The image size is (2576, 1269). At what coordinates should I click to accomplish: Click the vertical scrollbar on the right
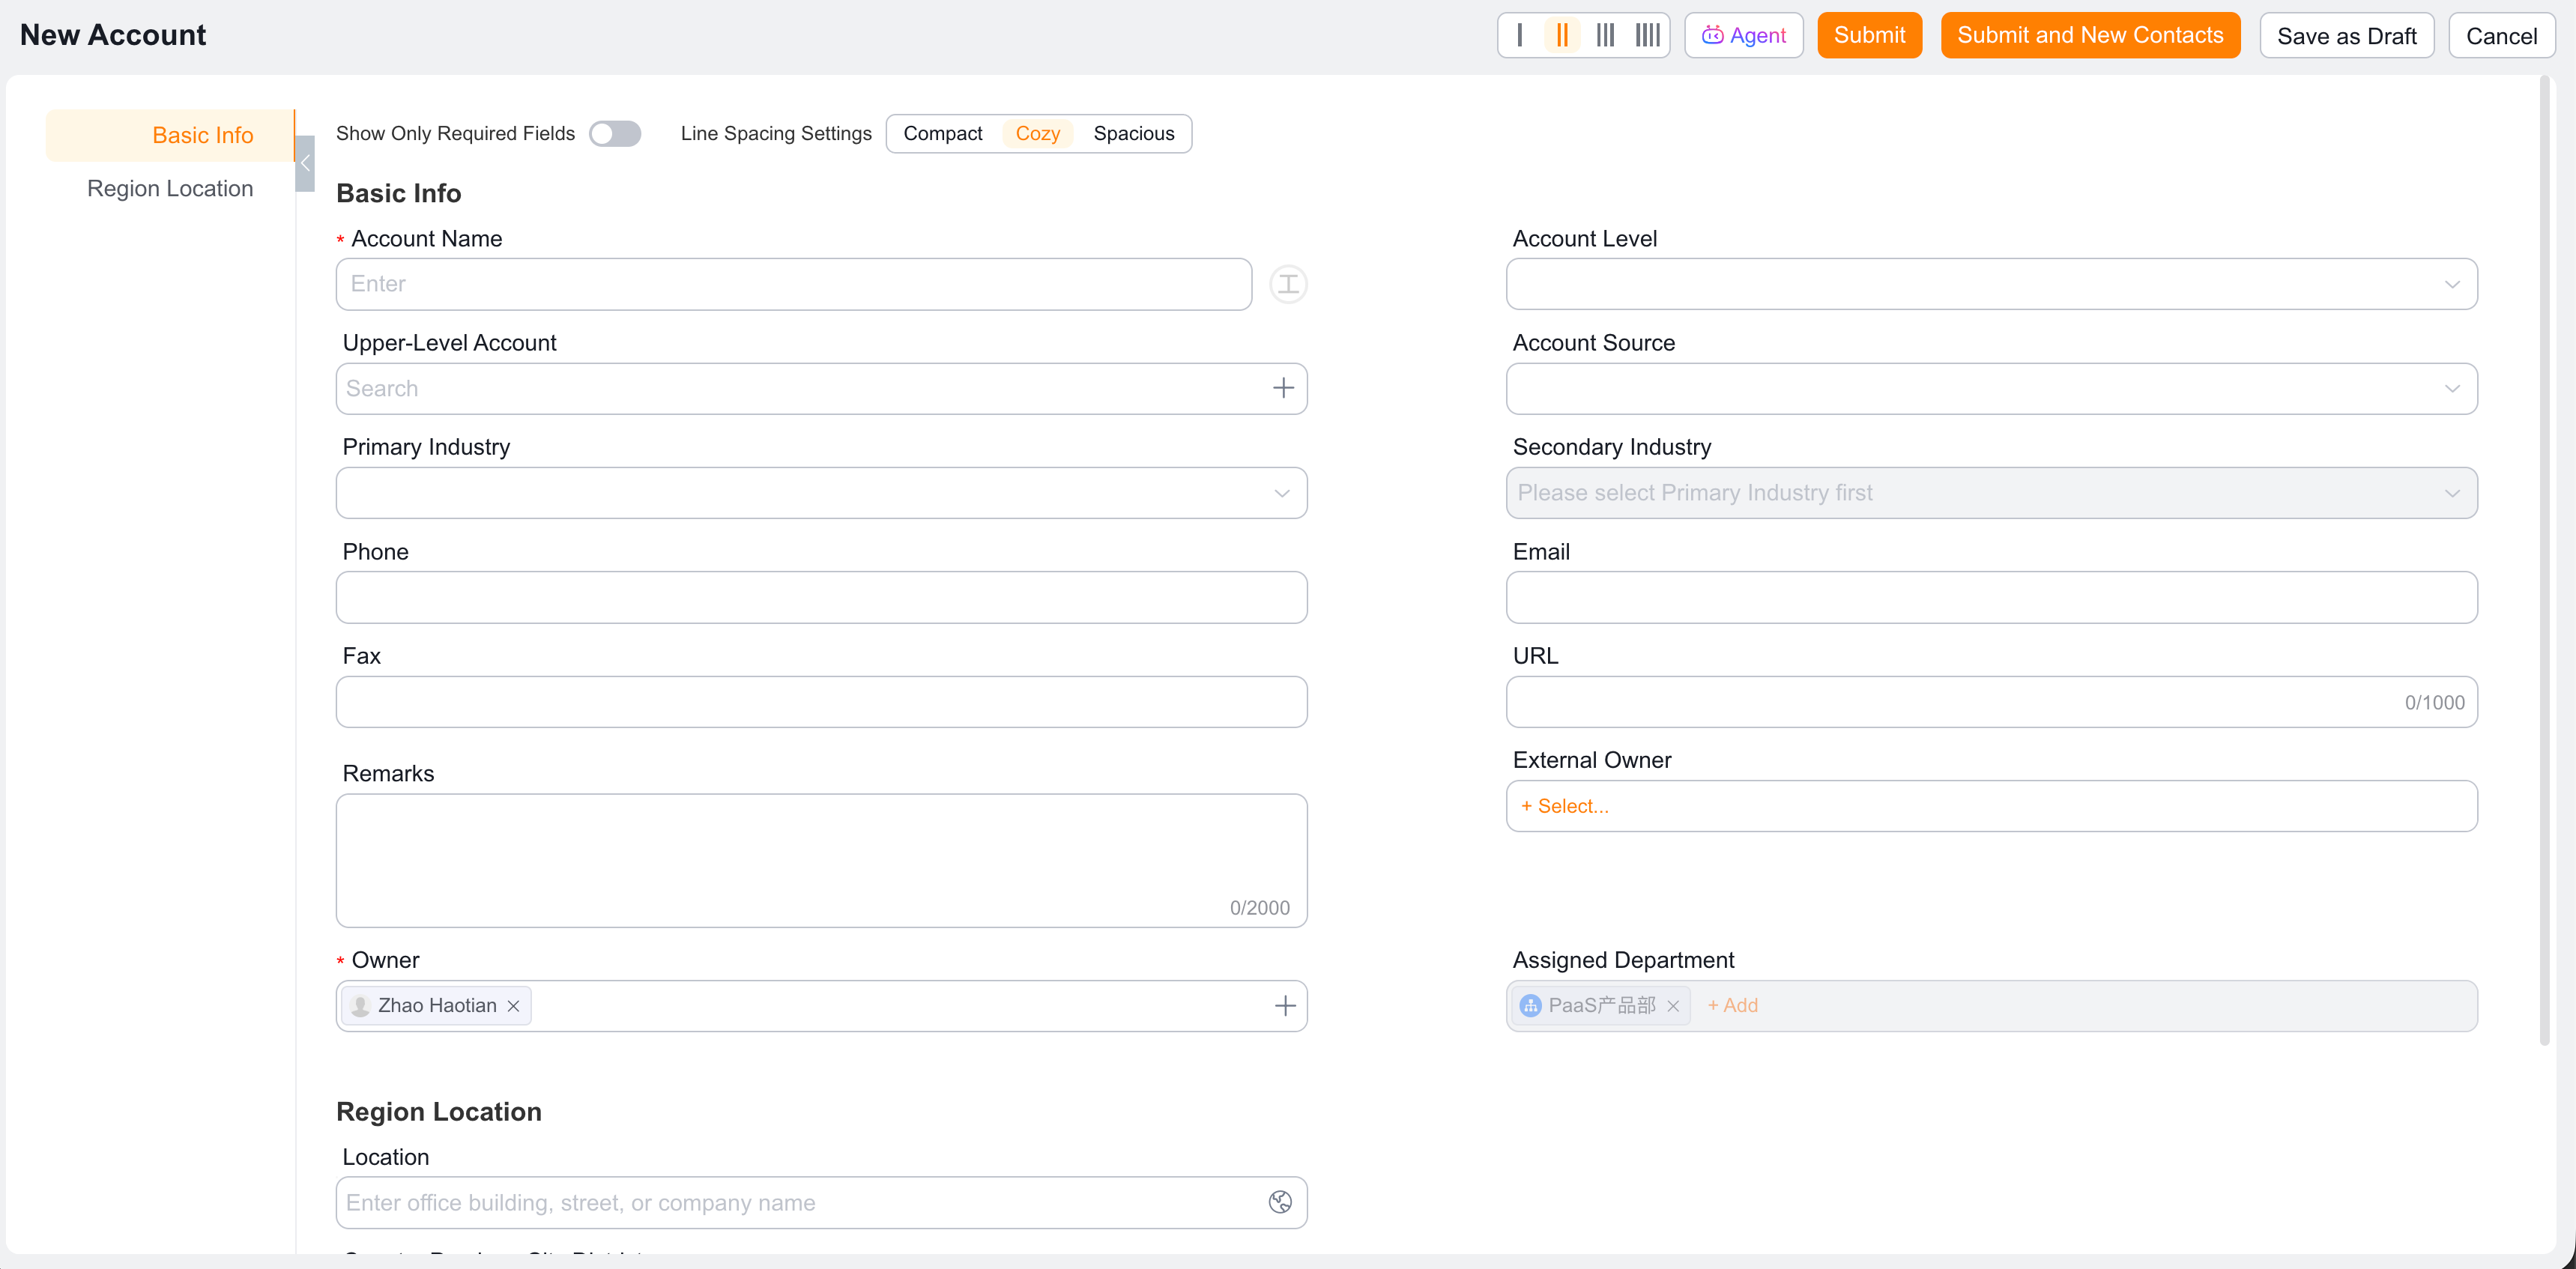(x=2545, y=561)
